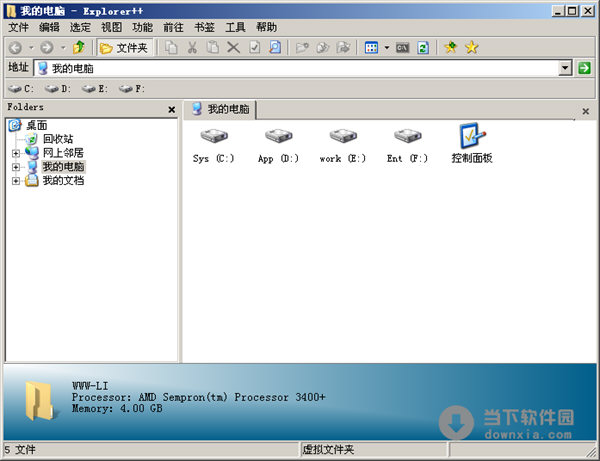Expand the 网上邻居 tree node

point(16,153)
